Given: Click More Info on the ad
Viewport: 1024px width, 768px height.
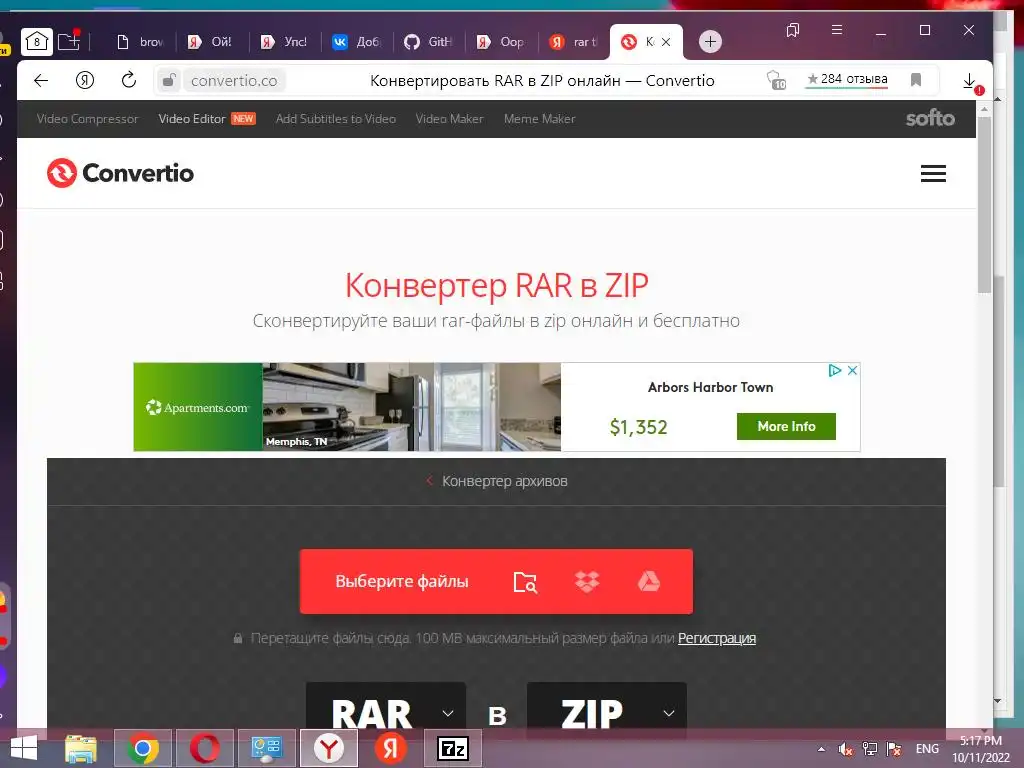Looking at the screenshot, I should [x=786, y=426].
